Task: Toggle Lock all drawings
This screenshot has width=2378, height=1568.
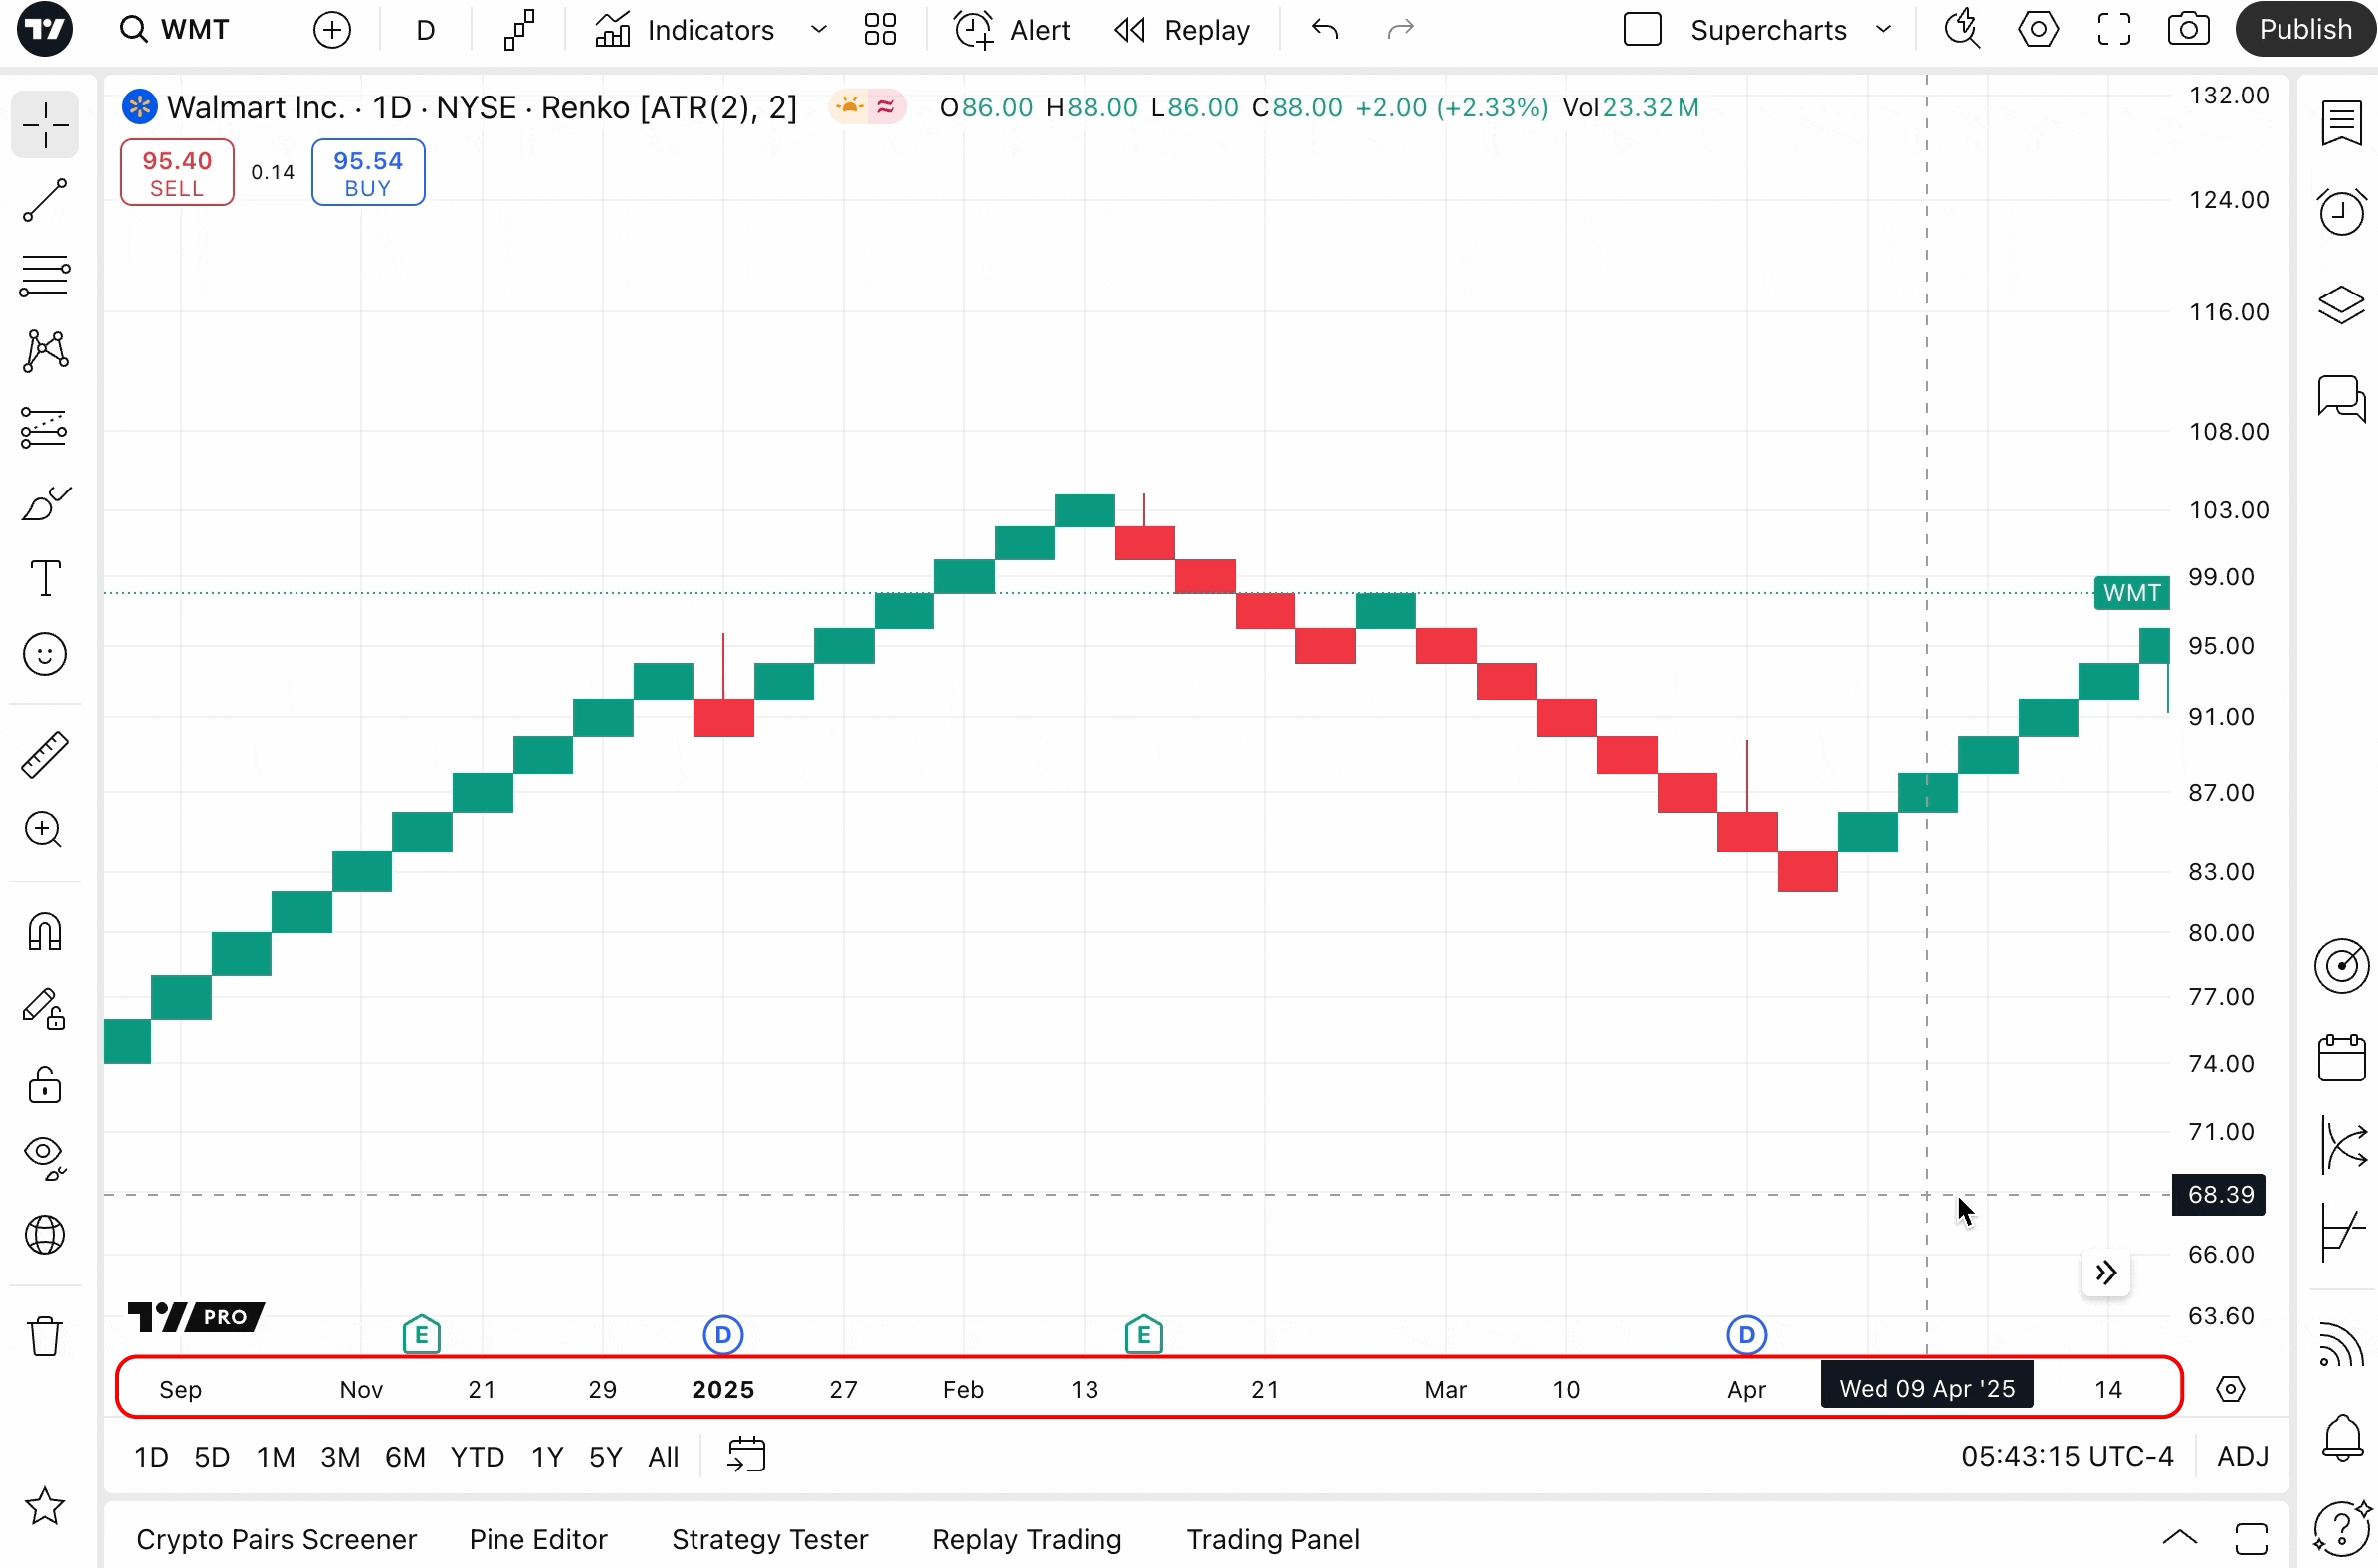Action: tap(45, 1085)
